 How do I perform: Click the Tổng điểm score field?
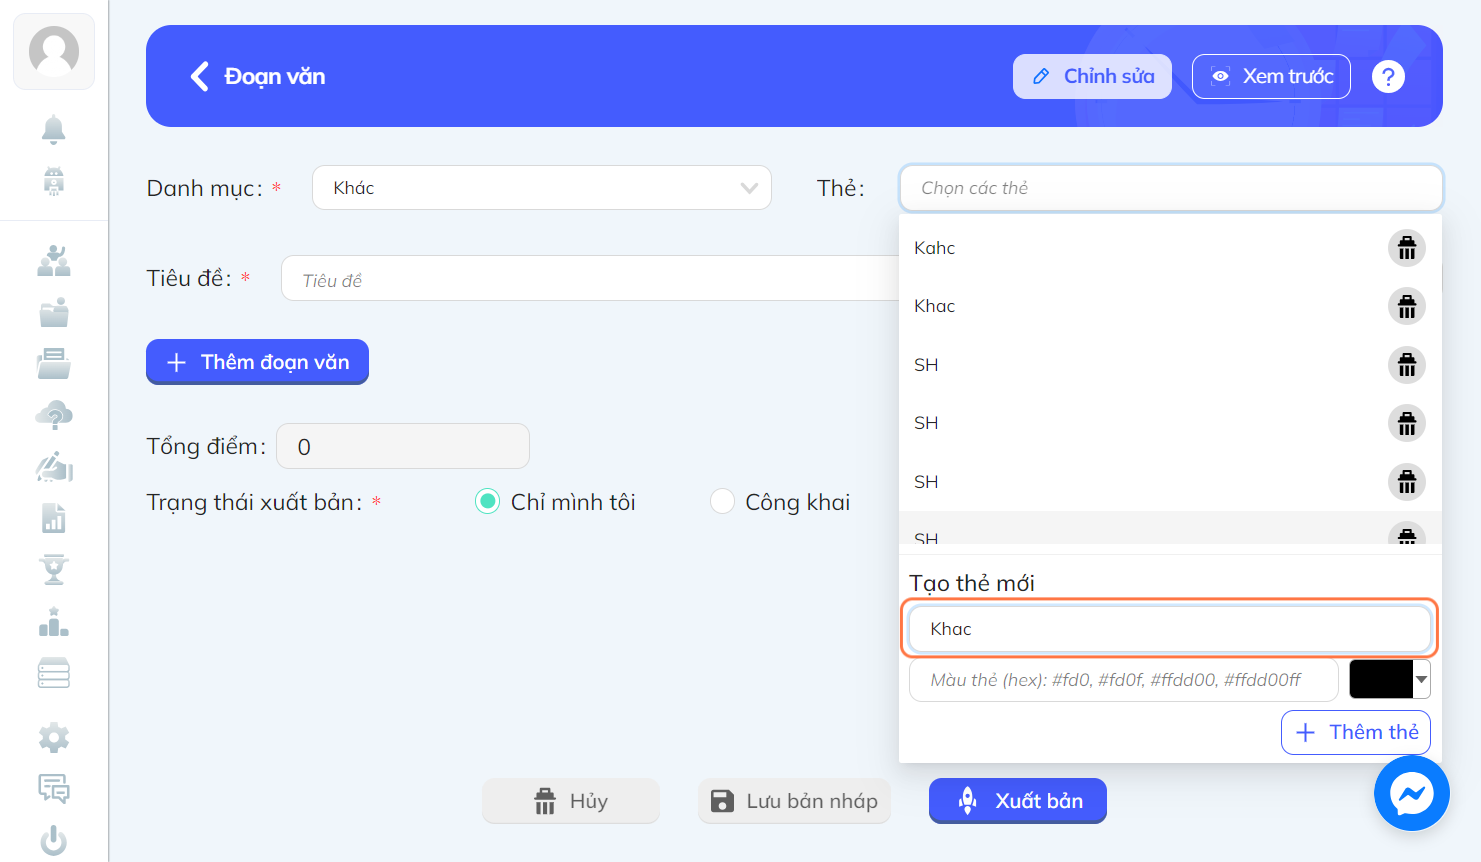click(403, 446)
